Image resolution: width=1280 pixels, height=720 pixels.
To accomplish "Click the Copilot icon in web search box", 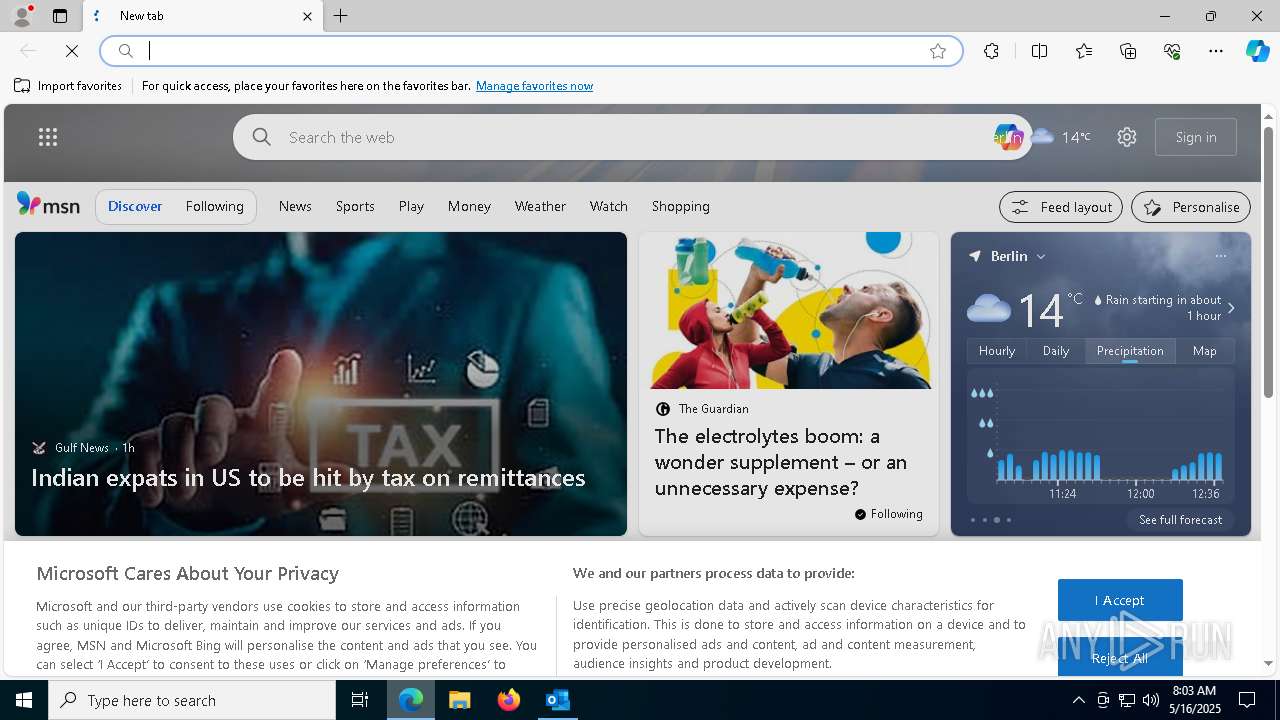I will (x=1007, y=137).
